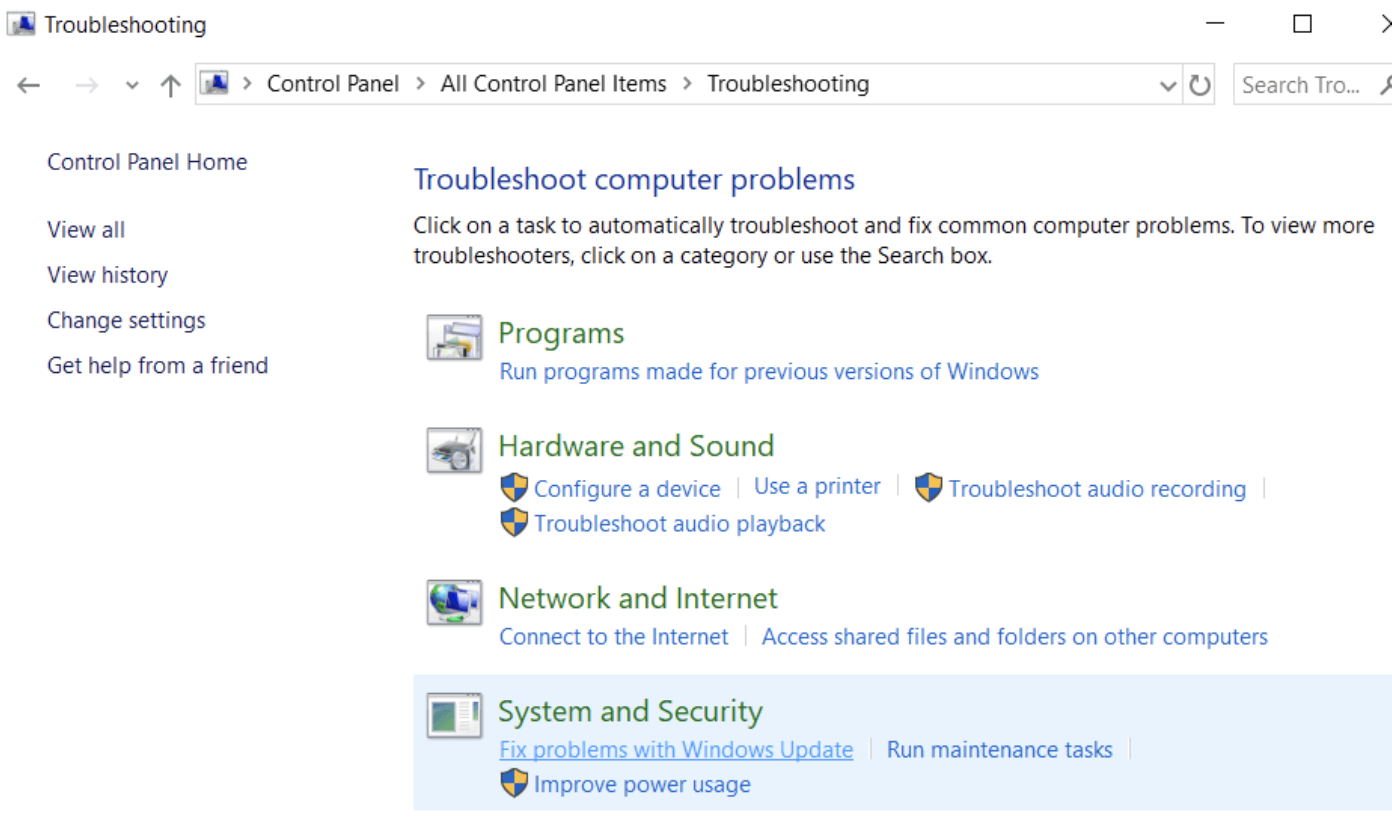The width and height of the screenshot is (1392, 824).
Task: Open Get help from a friend
Action: 158,366
